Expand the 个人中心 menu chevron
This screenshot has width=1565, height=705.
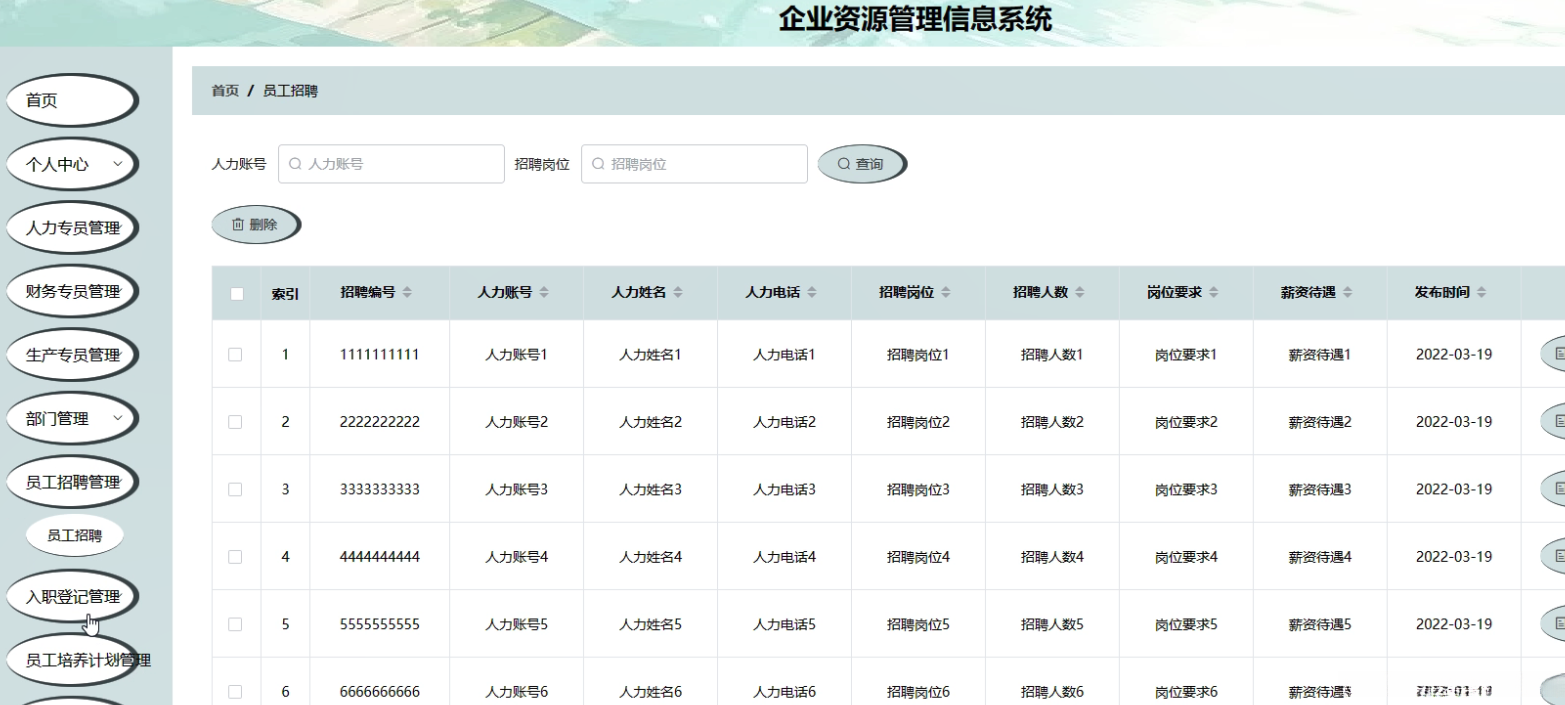[118, 164]
